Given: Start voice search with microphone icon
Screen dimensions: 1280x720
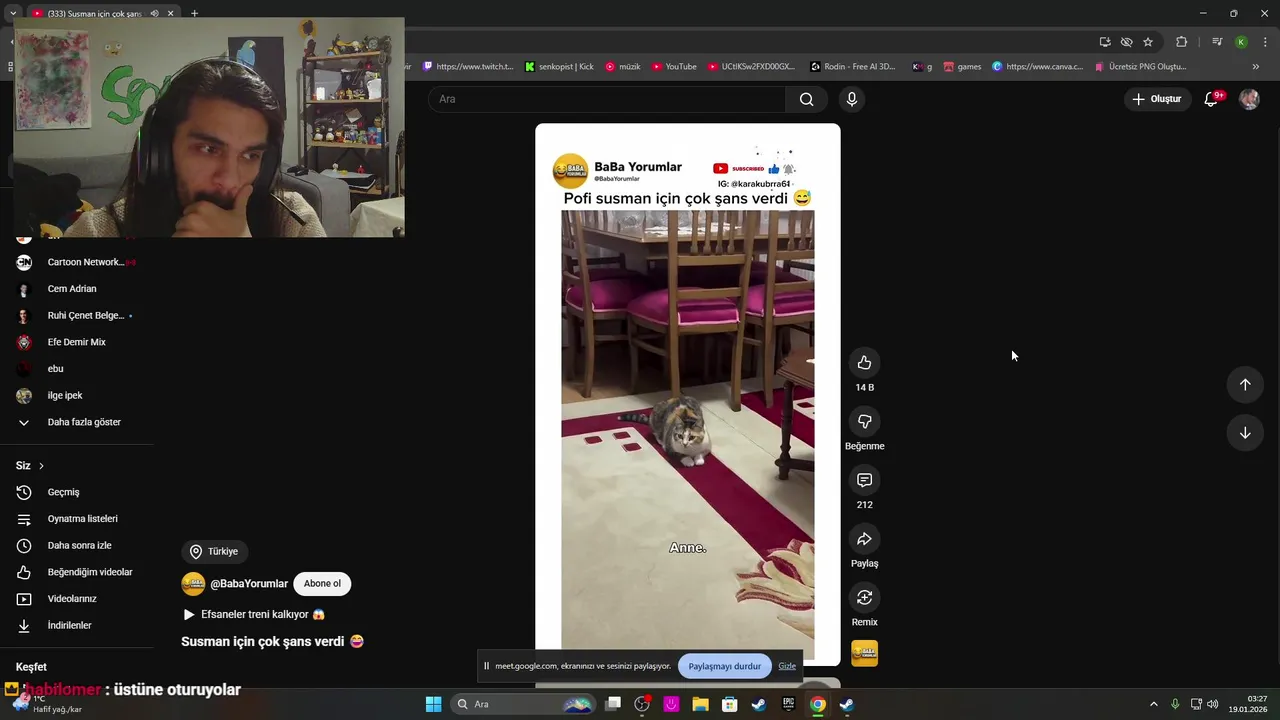Looking at the screenshot, I should point(851,99).
